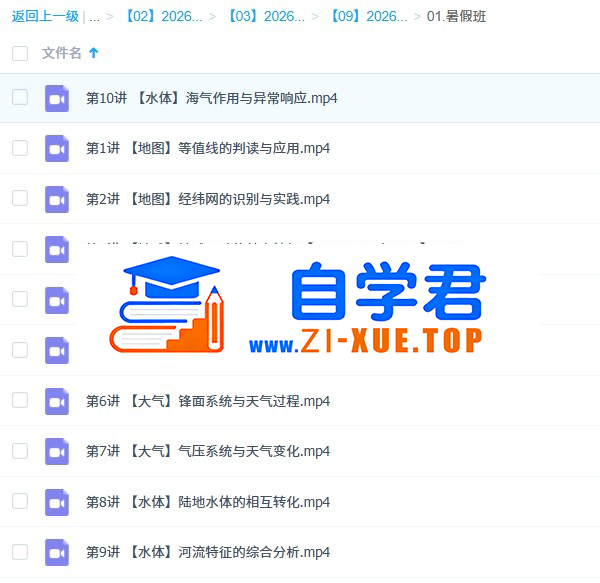Open video icon for 第1讲 等值线的判读与应用
The image size is (600, 583).
(x=57, y=148)
